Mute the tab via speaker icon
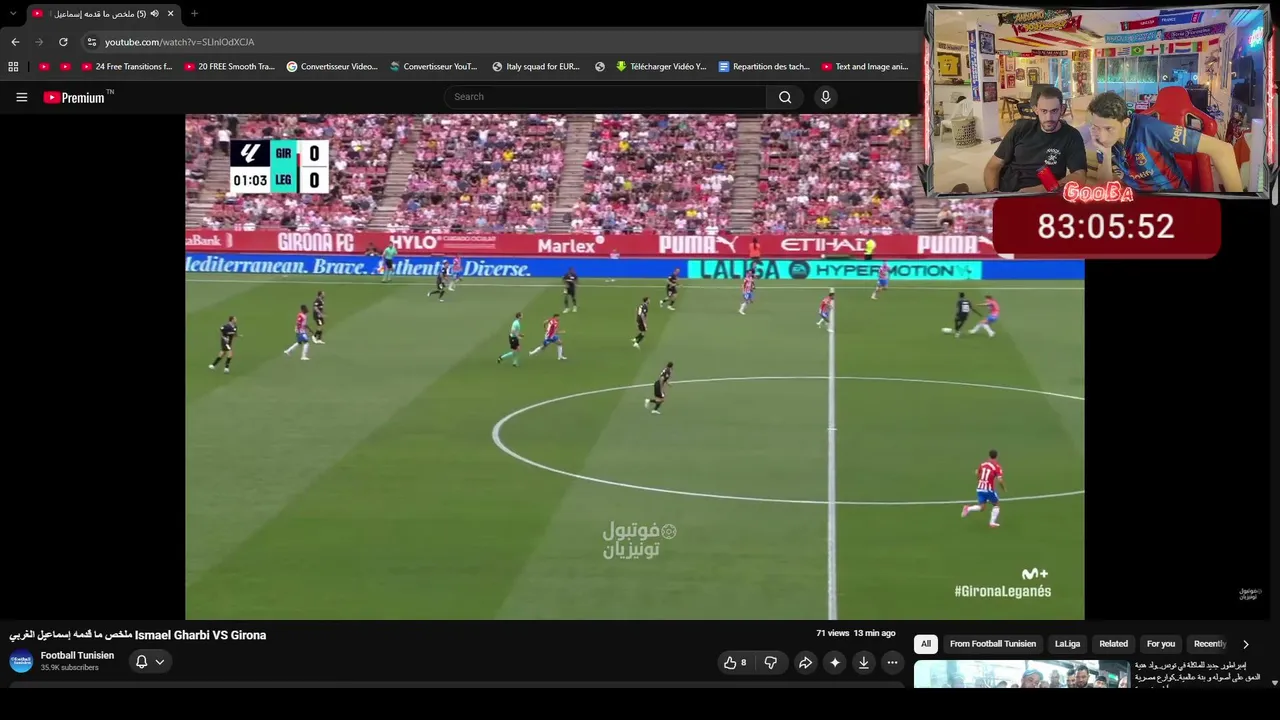Image resolution: width=1280 pixels, height=720 pixels. point(155,13)
